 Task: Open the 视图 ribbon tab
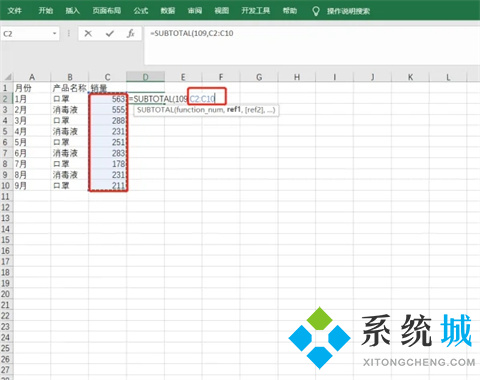tap(222, 11)
